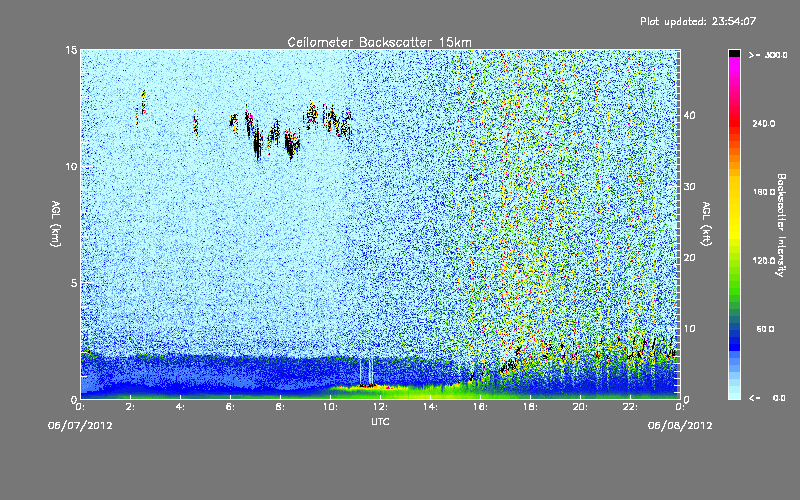Screen dimensions: 800x500
Task: Click the end date "06/08/2012"
Action: (680, 426)
